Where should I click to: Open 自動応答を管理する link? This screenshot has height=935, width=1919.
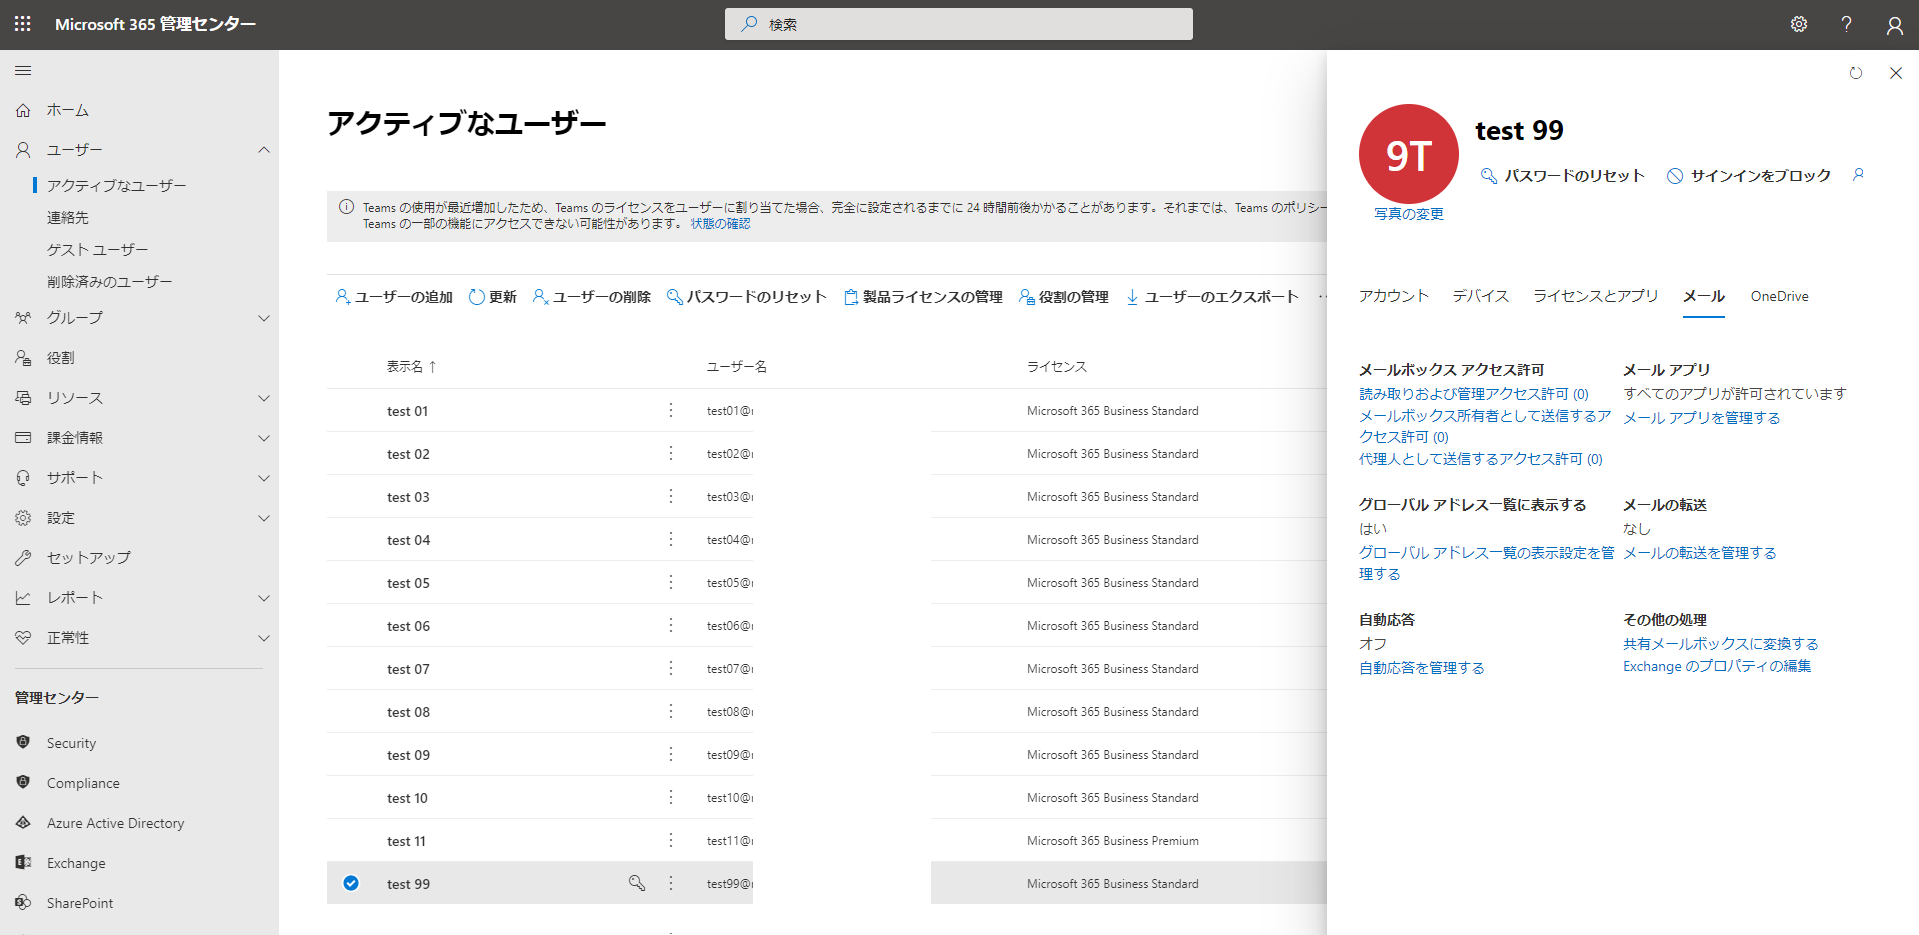click(x=1422, y=668)
